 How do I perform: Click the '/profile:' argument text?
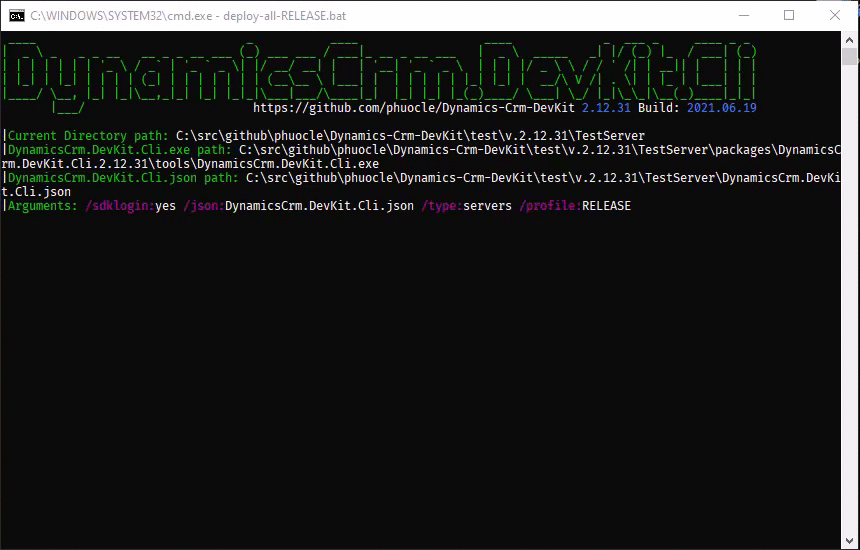[550, 206]
